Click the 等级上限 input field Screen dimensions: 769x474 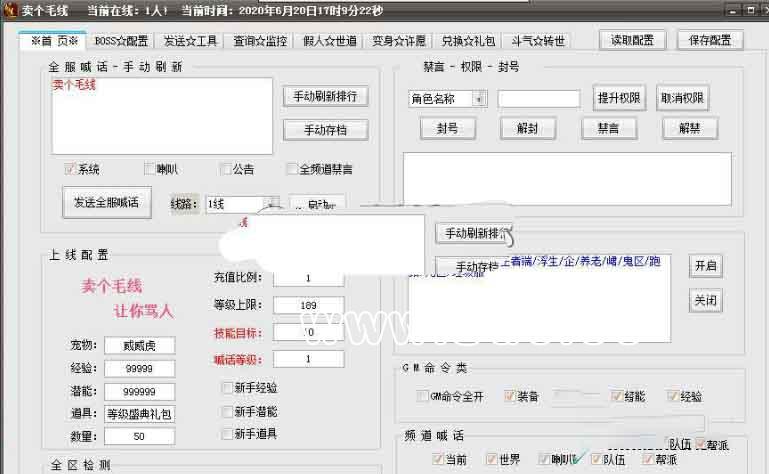(x=308, y=305)
